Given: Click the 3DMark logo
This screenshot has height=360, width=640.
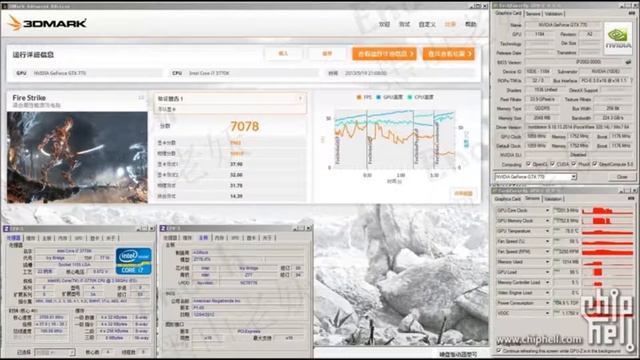Looking at the screenshot, I should pyautogui.click(x=47, y=23).
